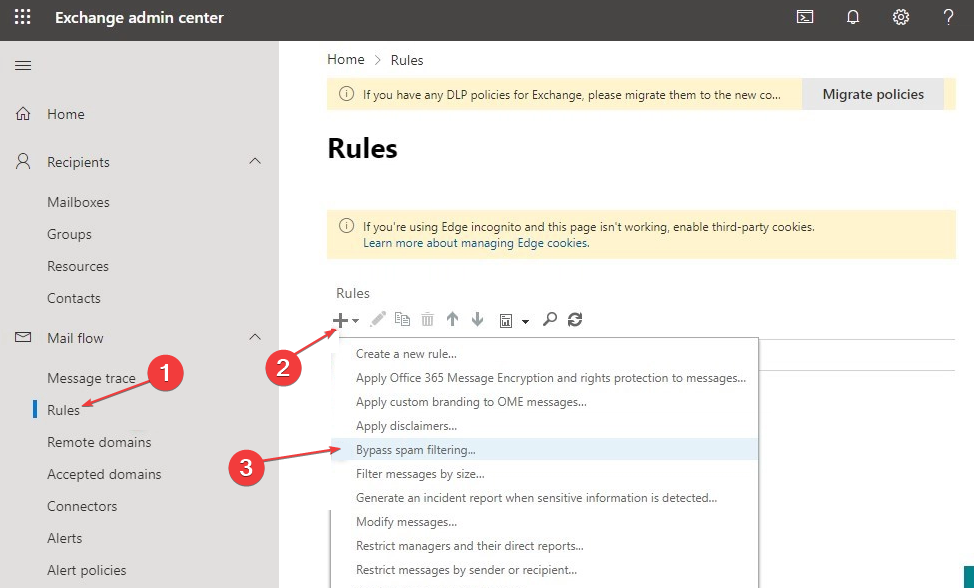Click the plus icon to add a rule
The width and height of the screenshot is (974, 588).
tap(340, 320)
